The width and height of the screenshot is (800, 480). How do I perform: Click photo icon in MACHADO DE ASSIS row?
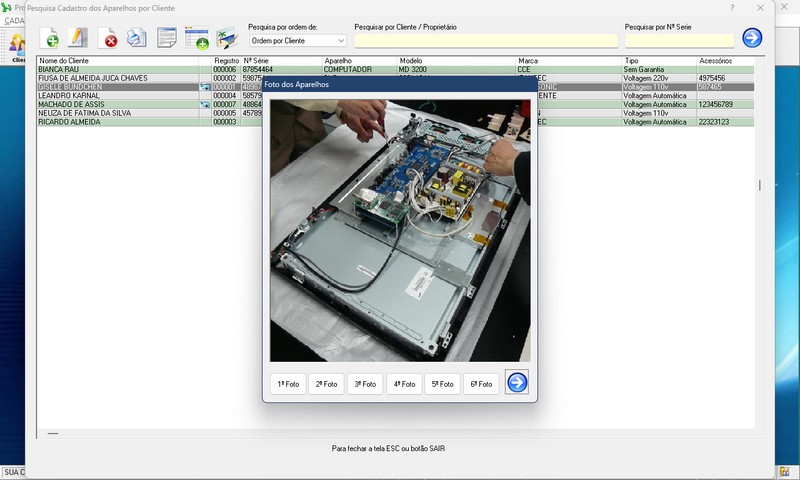[x=205, y=105]
